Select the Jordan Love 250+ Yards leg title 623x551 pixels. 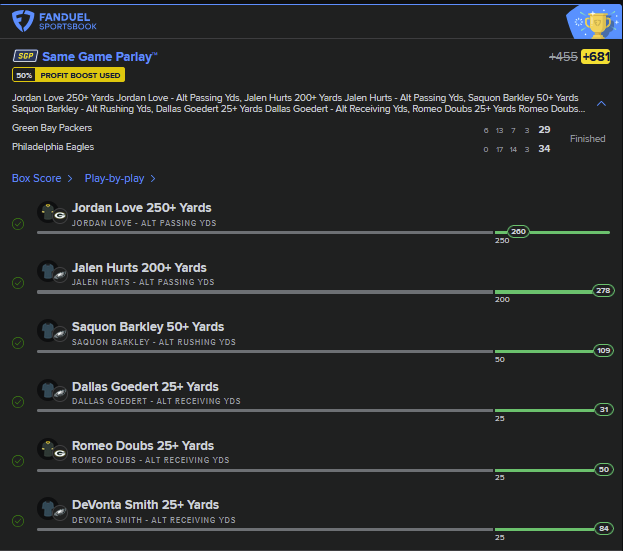pos(141,208)
